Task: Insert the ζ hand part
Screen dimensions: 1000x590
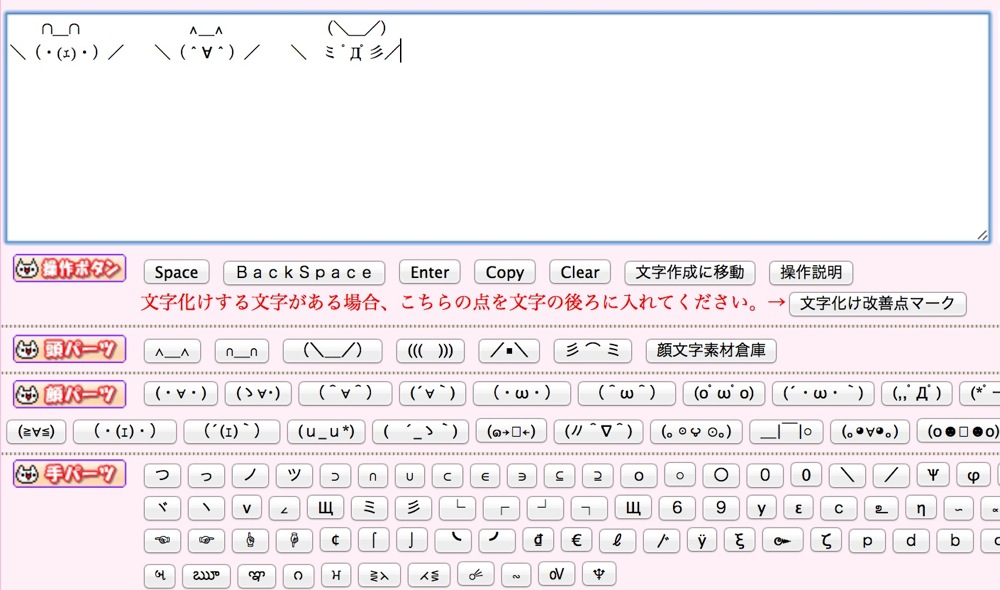Action: click(x=827, y=541)
